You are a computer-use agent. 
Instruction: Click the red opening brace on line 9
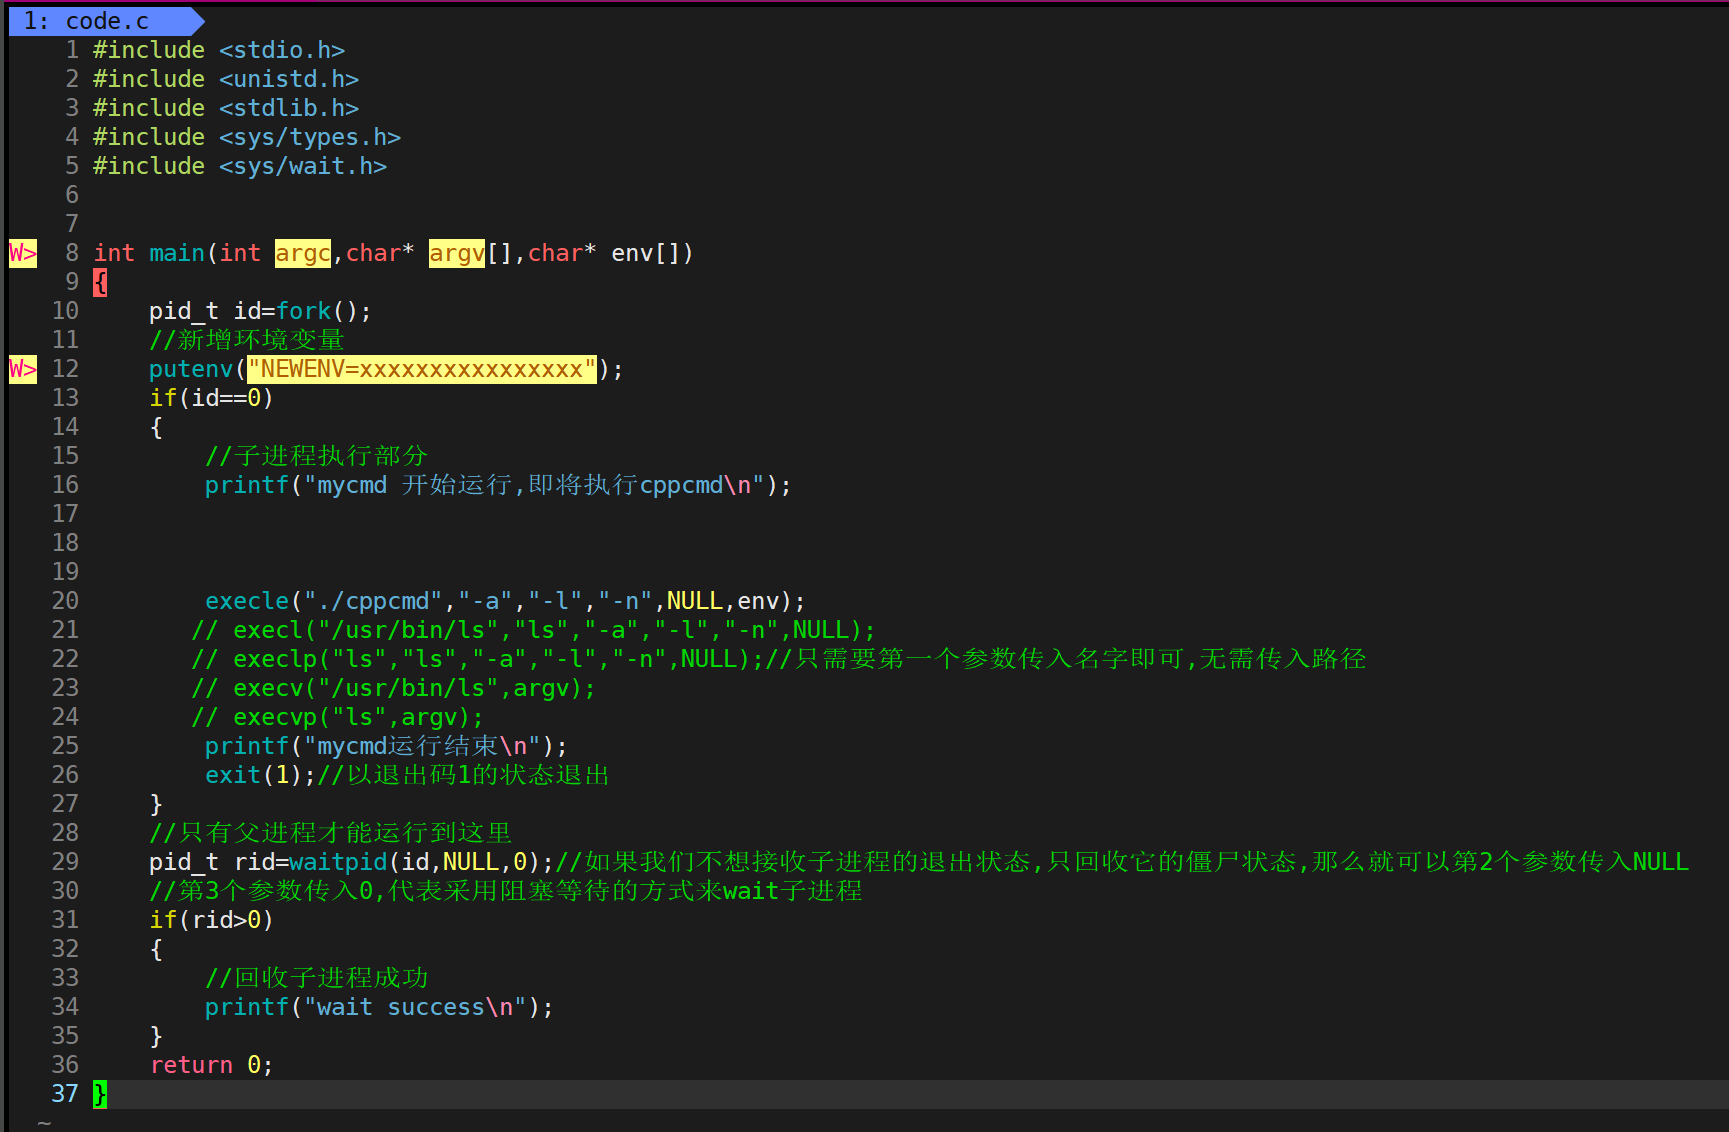tap(100, 282)
